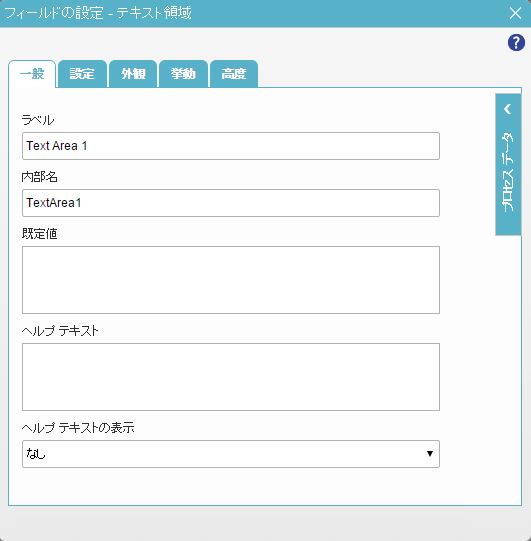The width and height of the screenshot is (531, 541).
Task: Focus the 内部名 field with TextArea1
Action: pos(231,203)
